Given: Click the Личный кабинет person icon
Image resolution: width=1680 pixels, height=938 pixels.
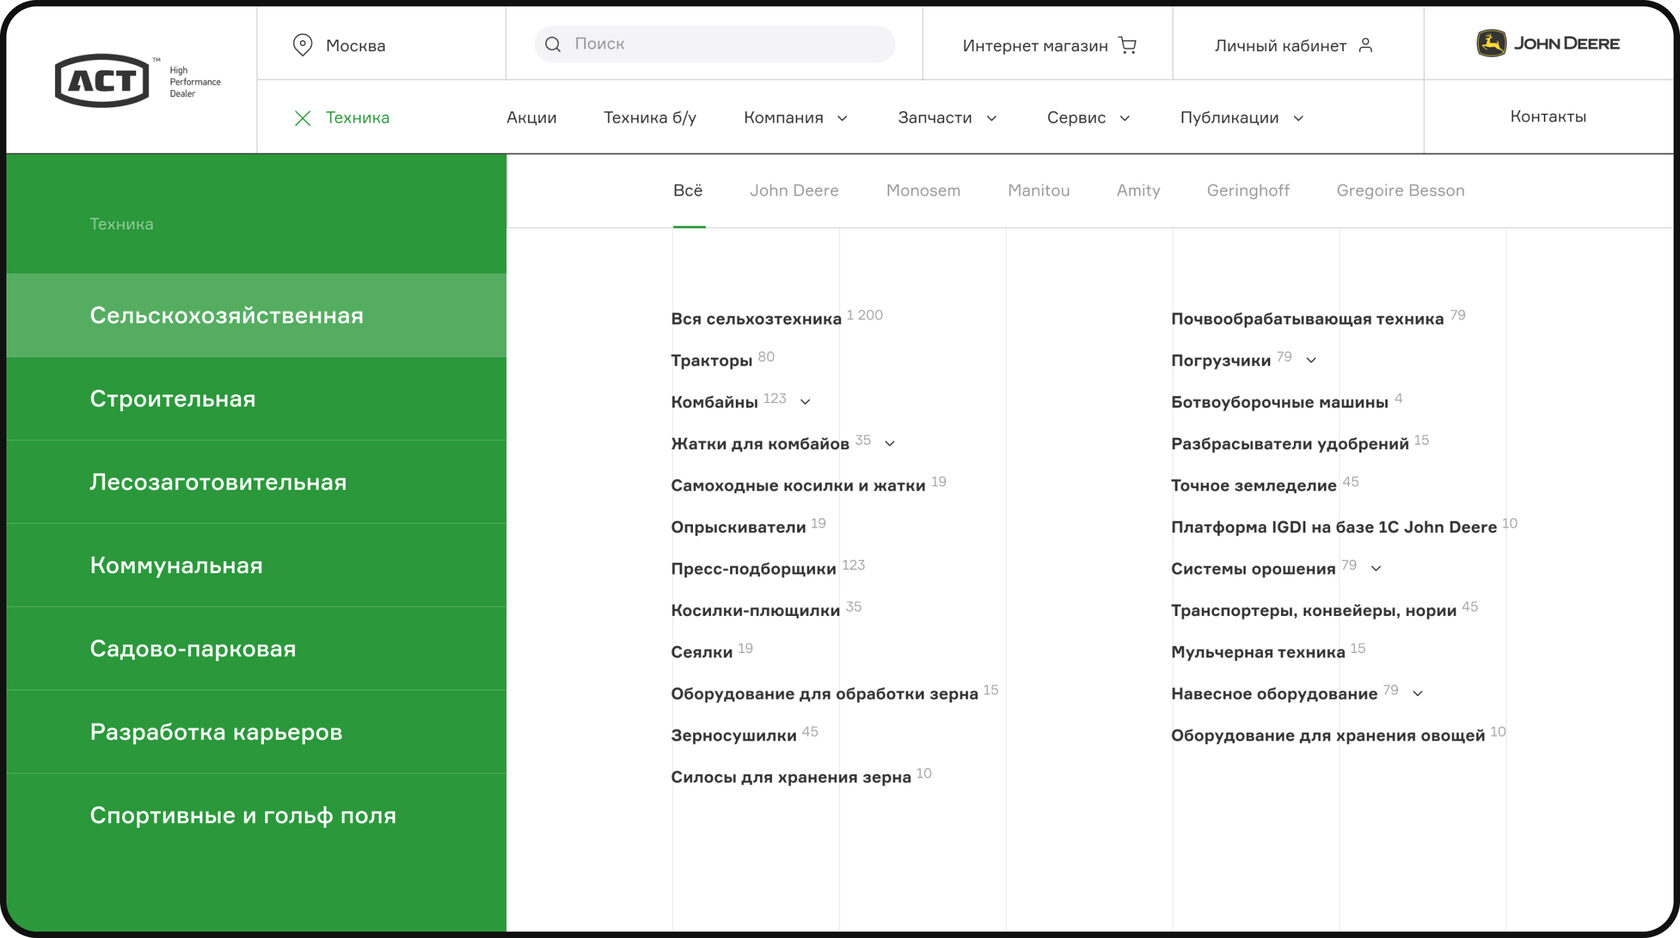Looking at the screenshot, I should [1366, 45].
